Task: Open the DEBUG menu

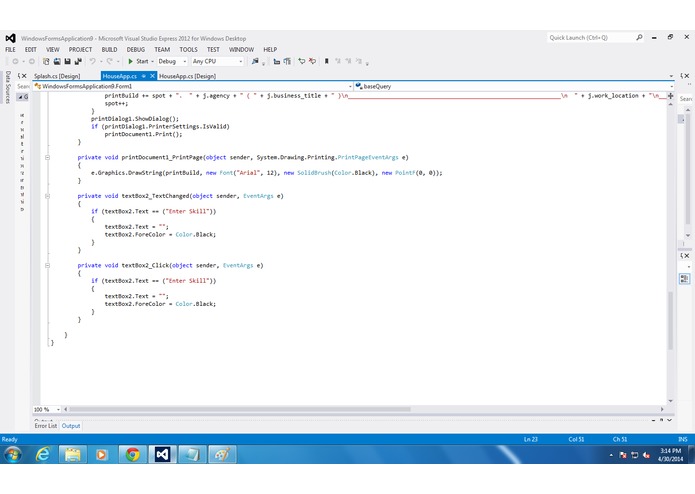Action: pos(136,50)
